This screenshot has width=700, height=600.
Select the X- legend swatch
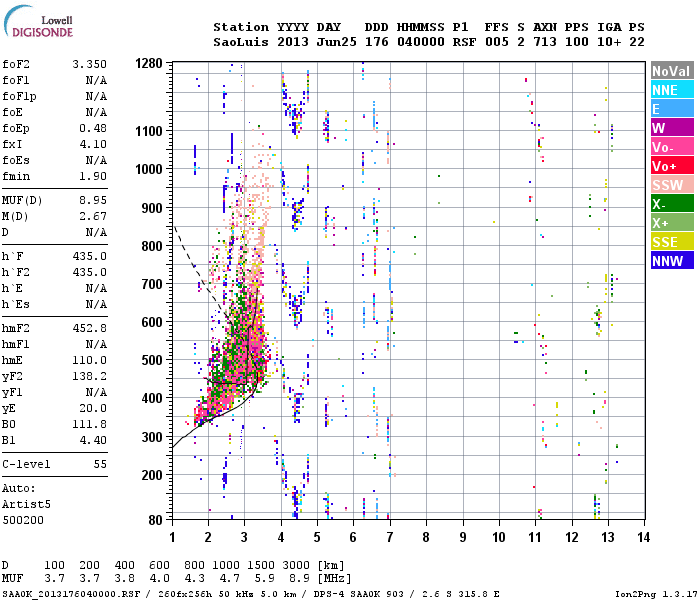[672, 204]
